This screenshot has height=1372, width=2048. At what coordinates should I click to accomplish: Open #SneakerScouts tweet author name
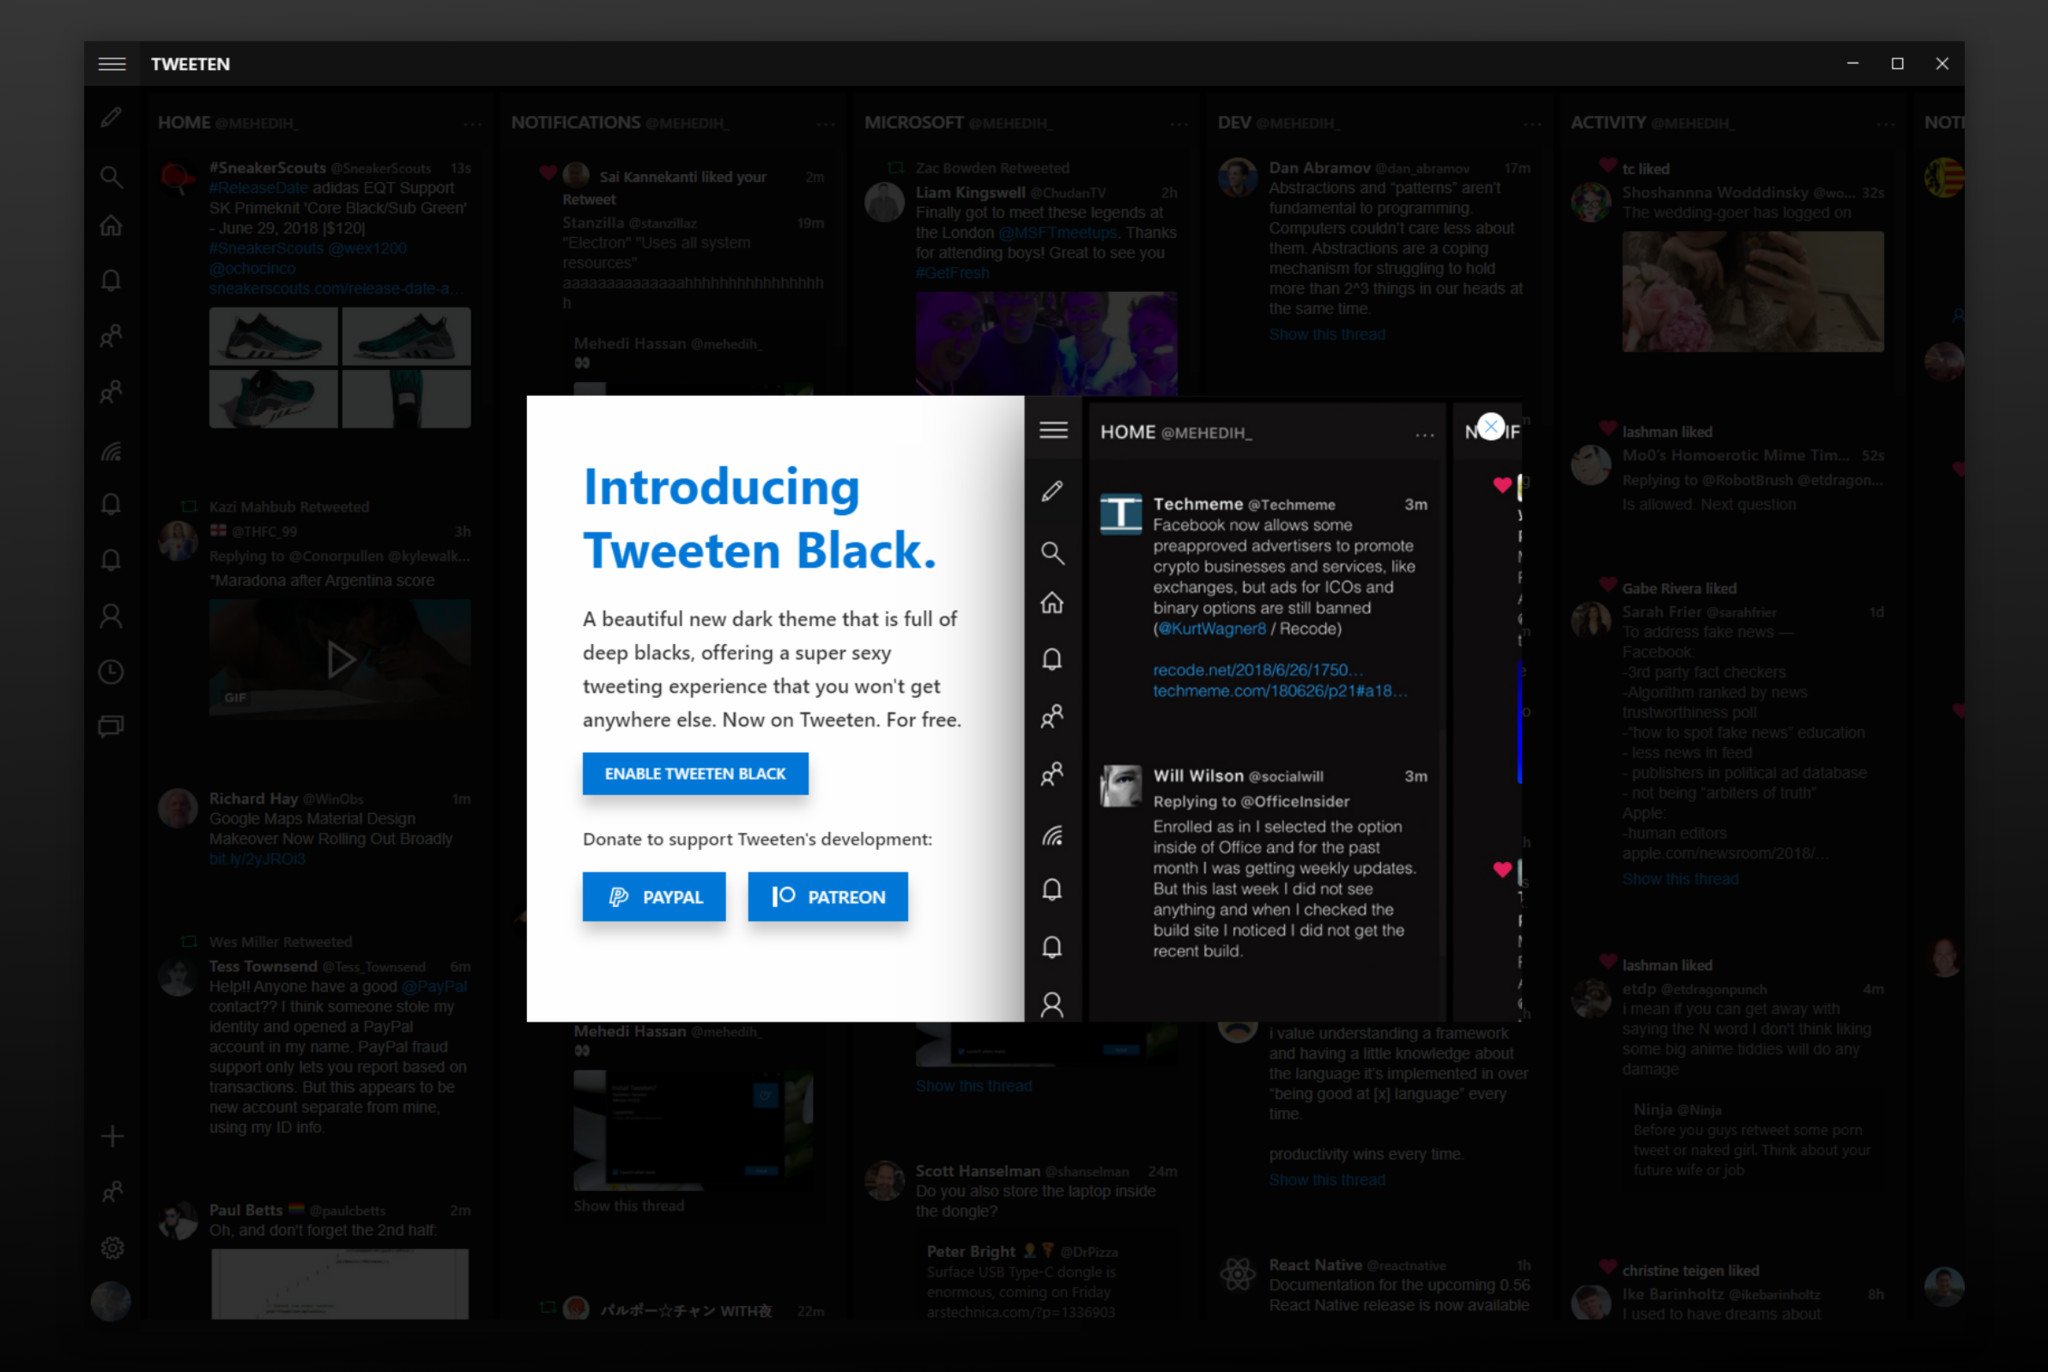click(x=267, y=168)
